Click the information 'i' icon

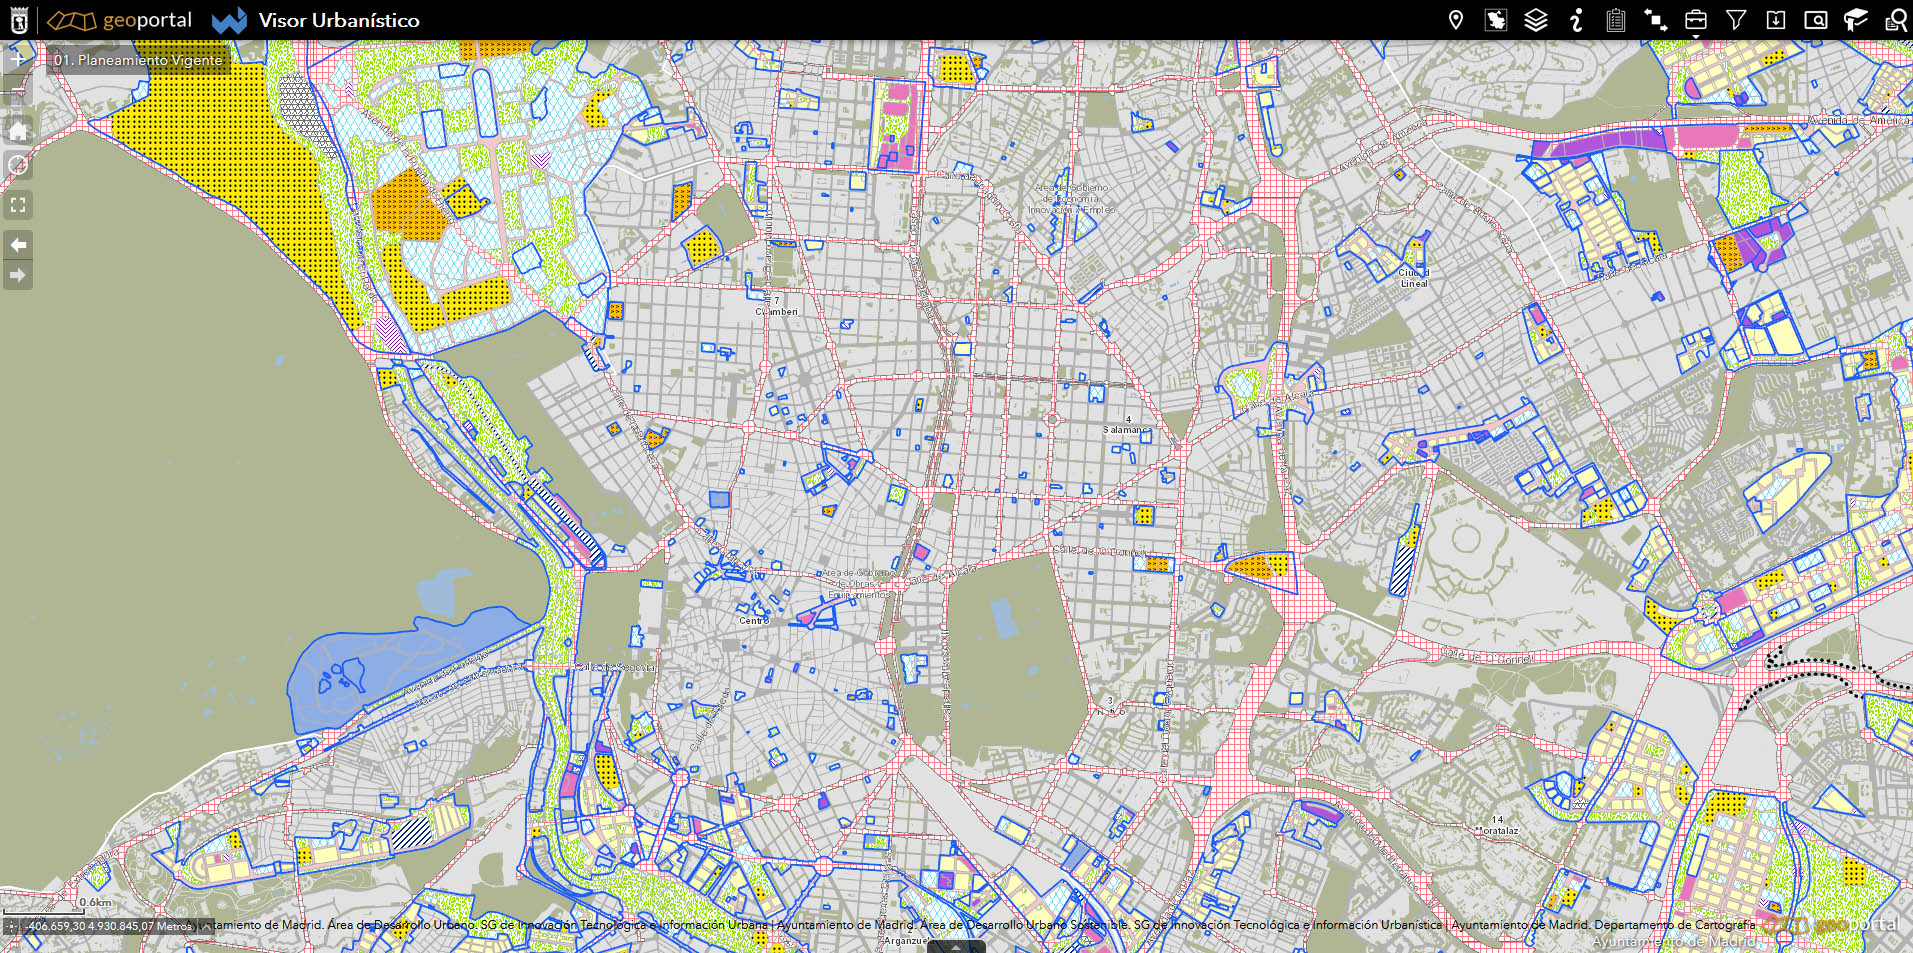click(1576, 20)
